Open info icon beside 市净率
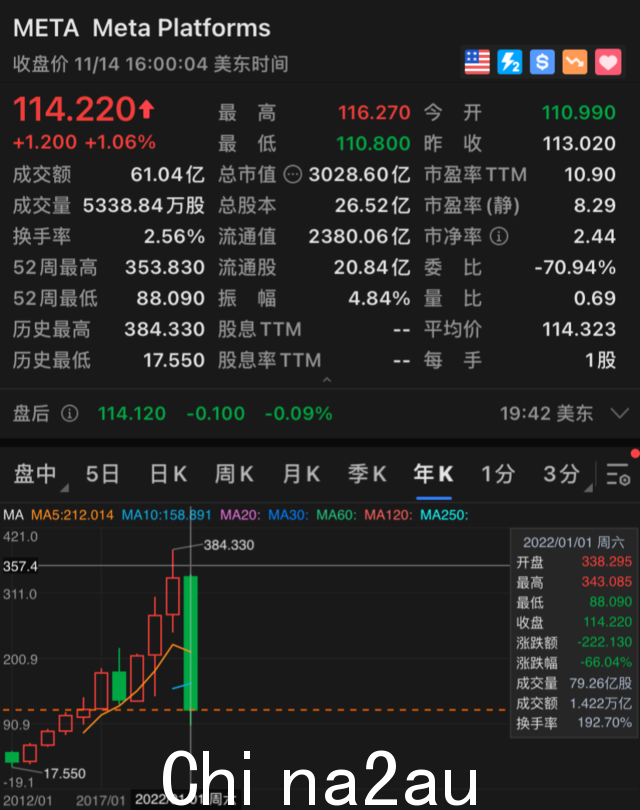The image size is (640, 810). click(x=498, y=237)
